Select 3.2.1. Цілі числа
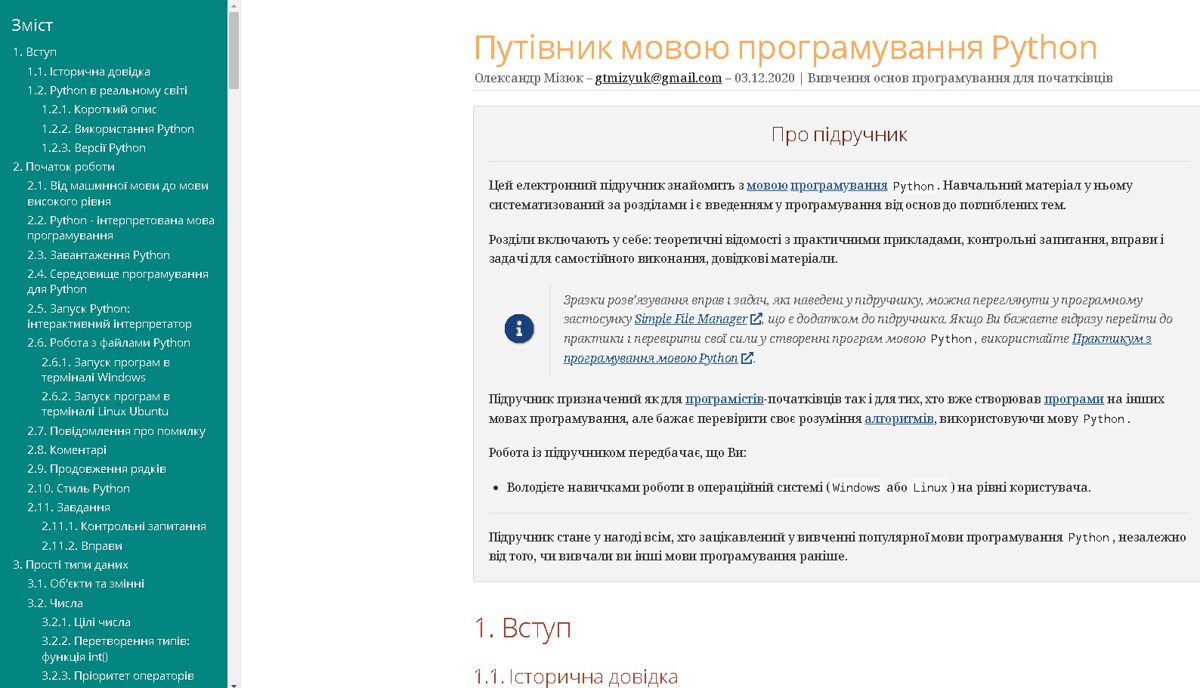 point(86,622)
